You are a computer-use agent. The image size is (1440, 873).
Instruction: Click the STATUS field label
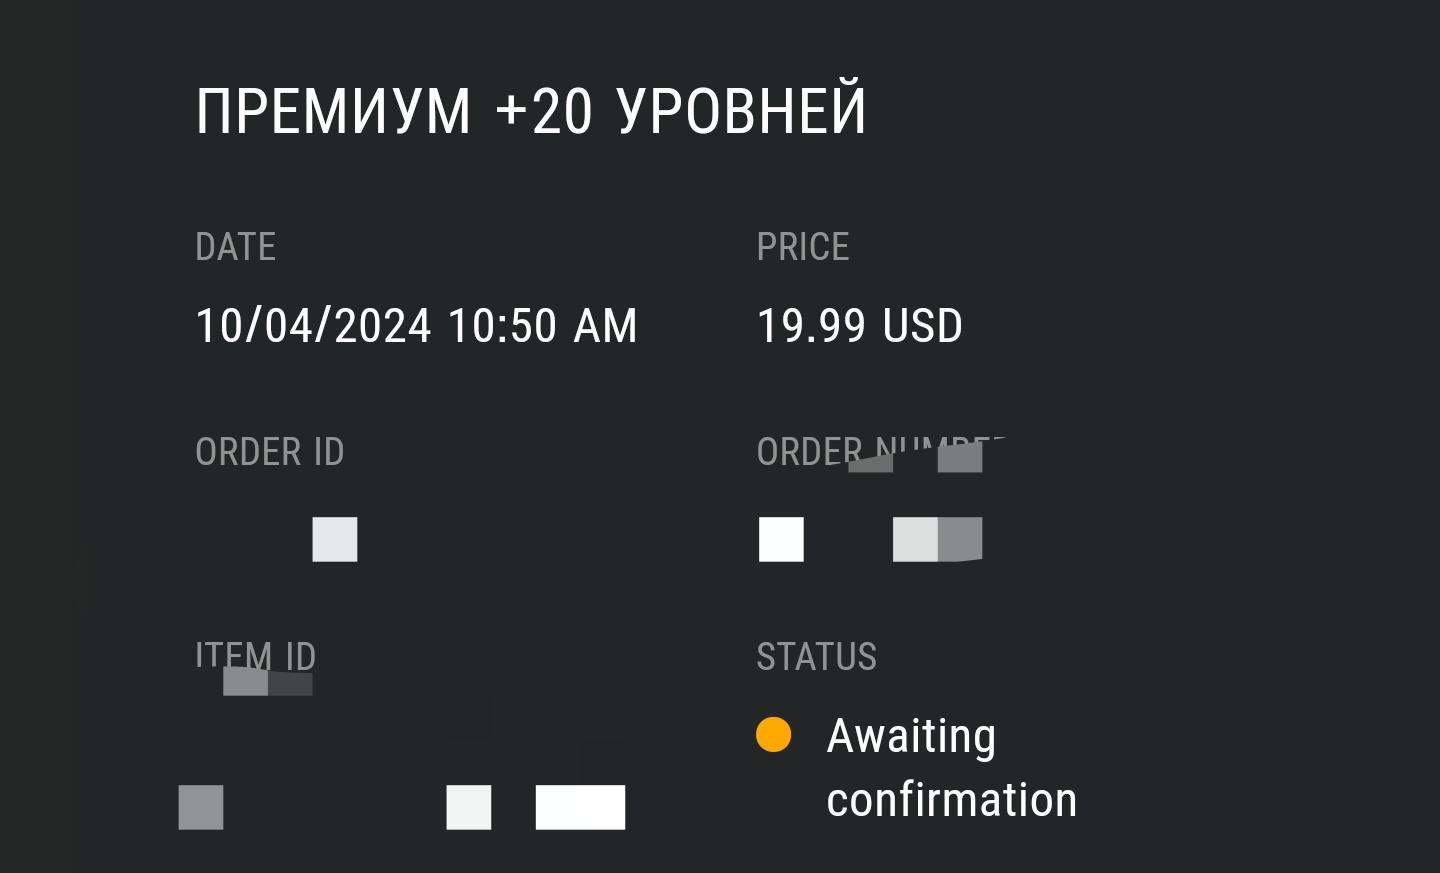click(816, 657)
